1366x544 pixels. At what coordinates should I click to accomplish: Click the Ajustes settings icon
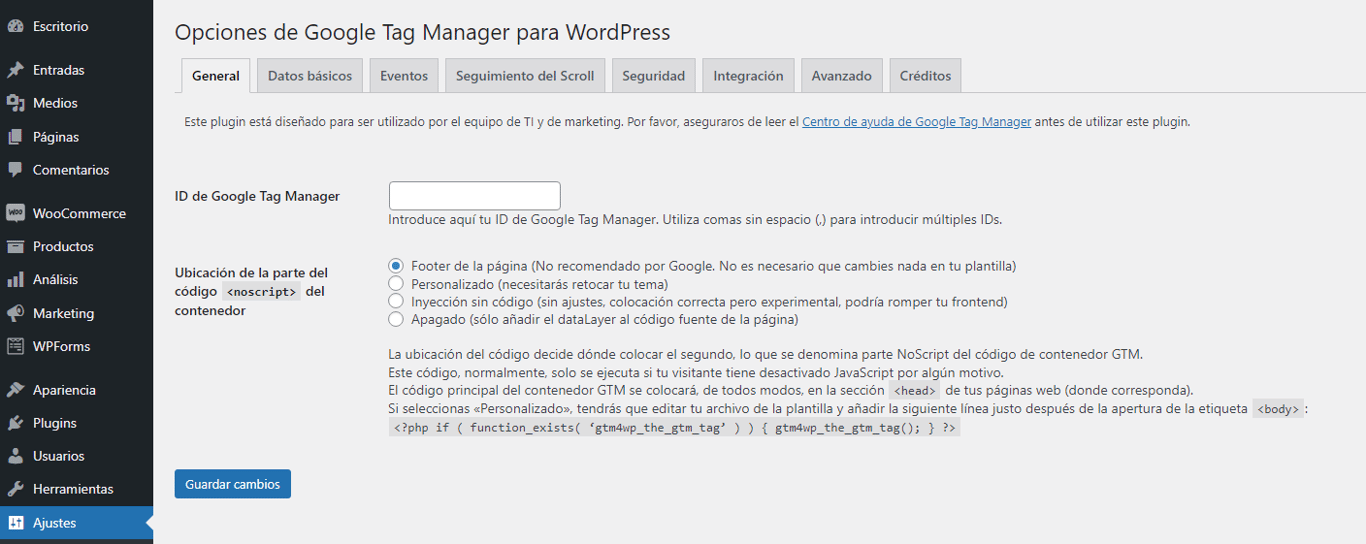(x=15, y=523)
